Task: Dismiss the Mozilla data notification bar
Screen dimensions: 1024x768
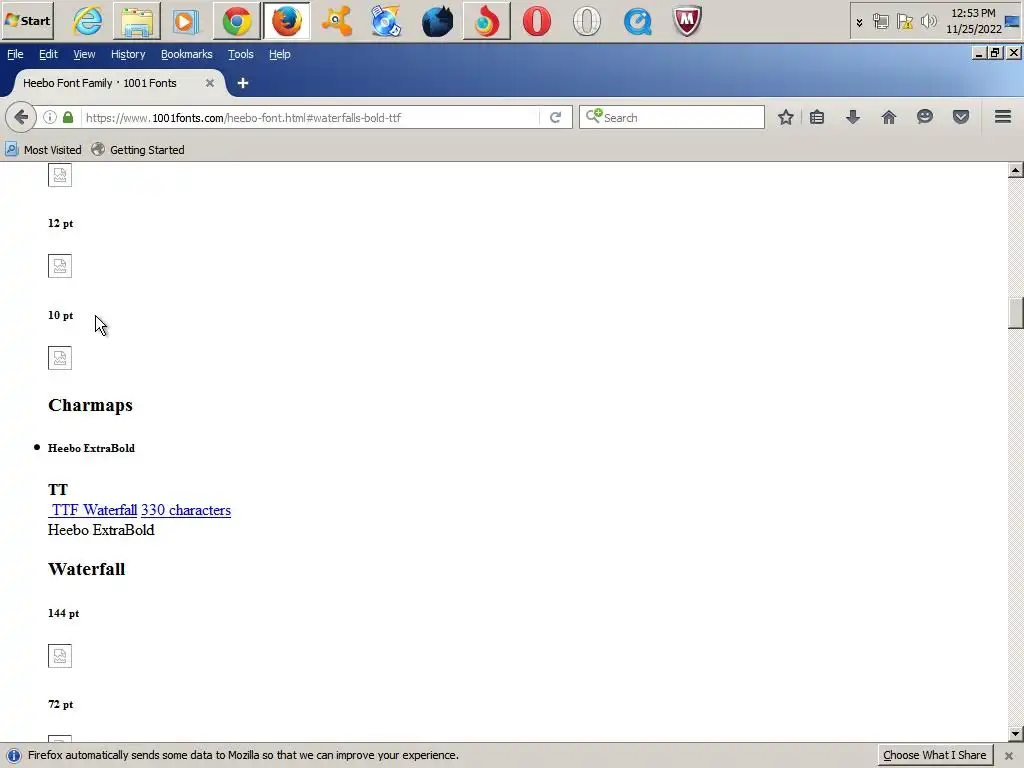Action: tap(1008, 756)
